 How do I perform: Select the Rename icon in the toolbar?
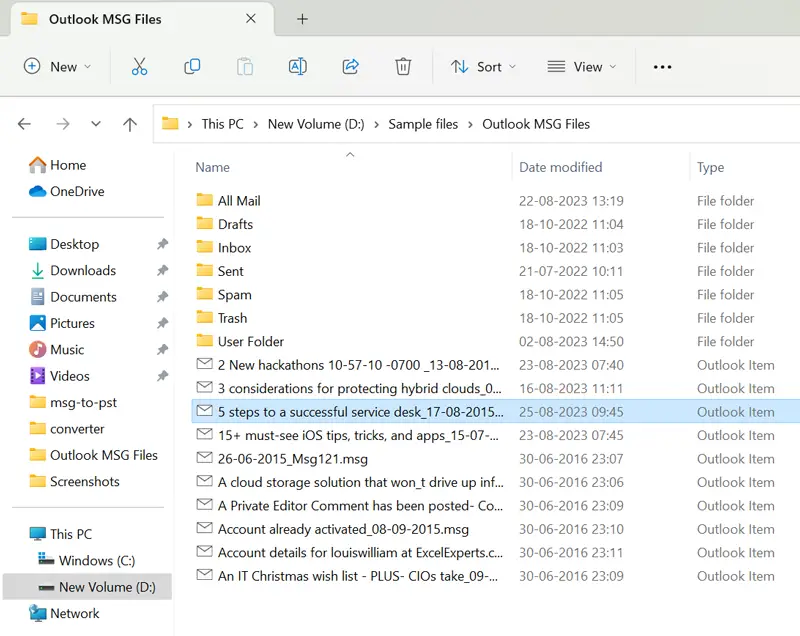click(299, 66)
